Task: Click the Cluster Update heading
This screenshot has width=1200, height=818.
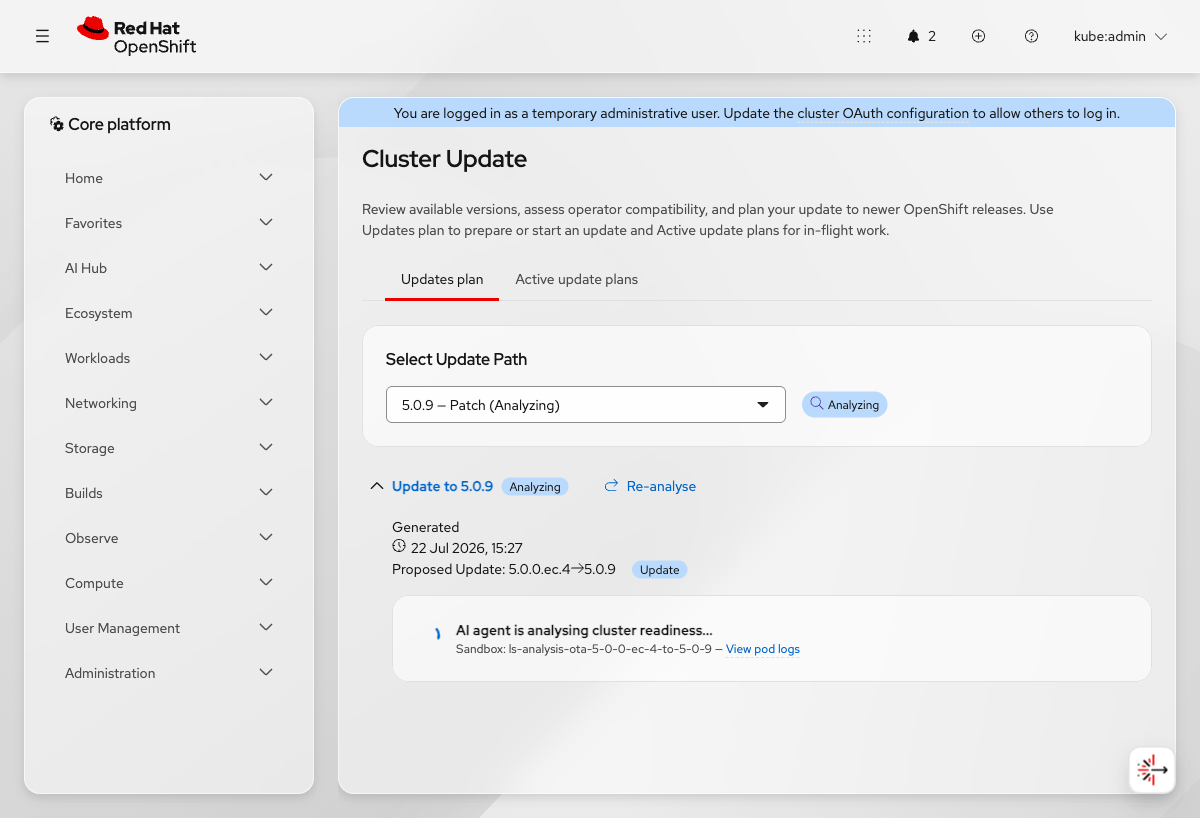Action: click(444, 159)
